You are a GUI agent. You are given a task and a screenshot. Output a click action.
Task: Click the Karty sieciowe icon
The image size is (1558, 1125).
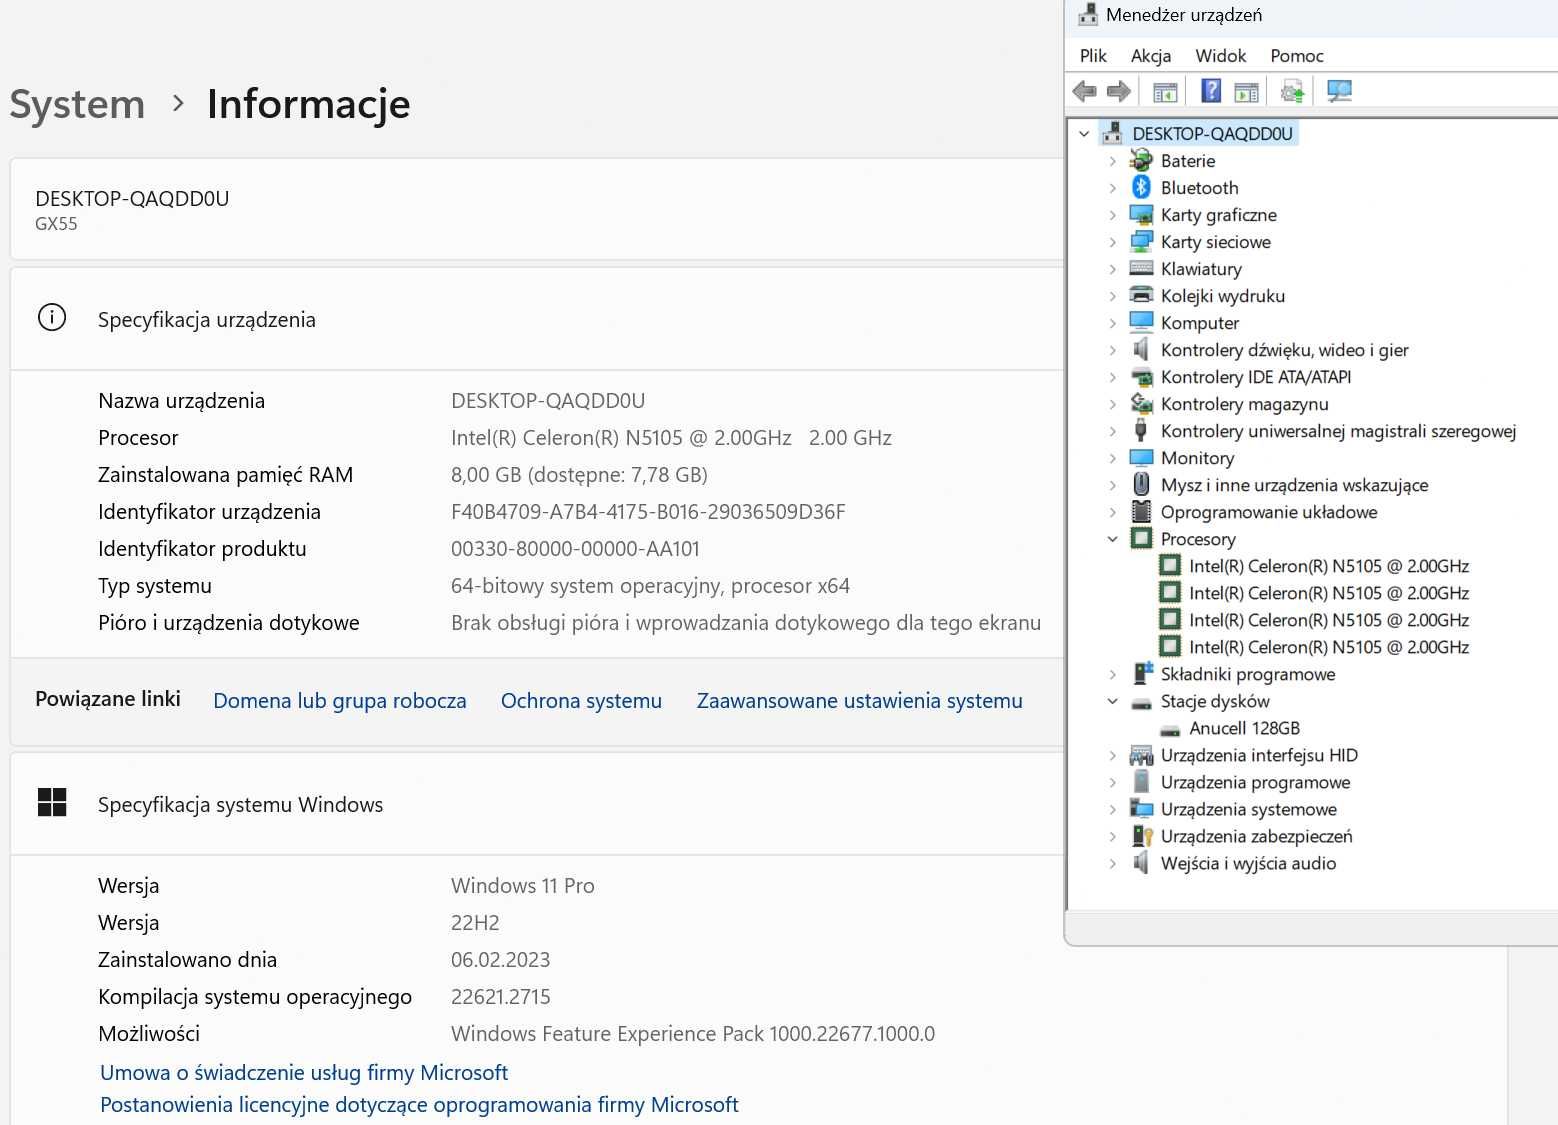[x=1141, y=241]
